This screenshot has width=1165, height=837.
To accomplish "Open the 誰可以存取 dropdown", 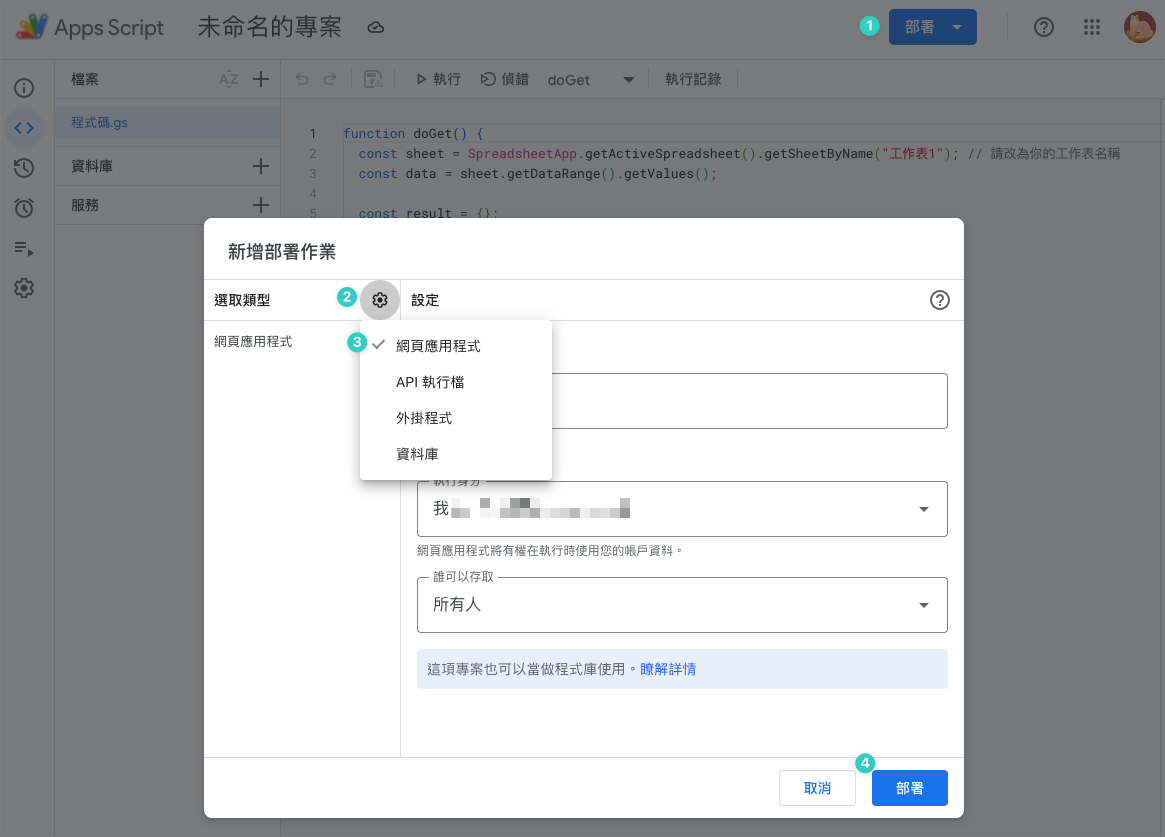I will click(x=682, y=605).
